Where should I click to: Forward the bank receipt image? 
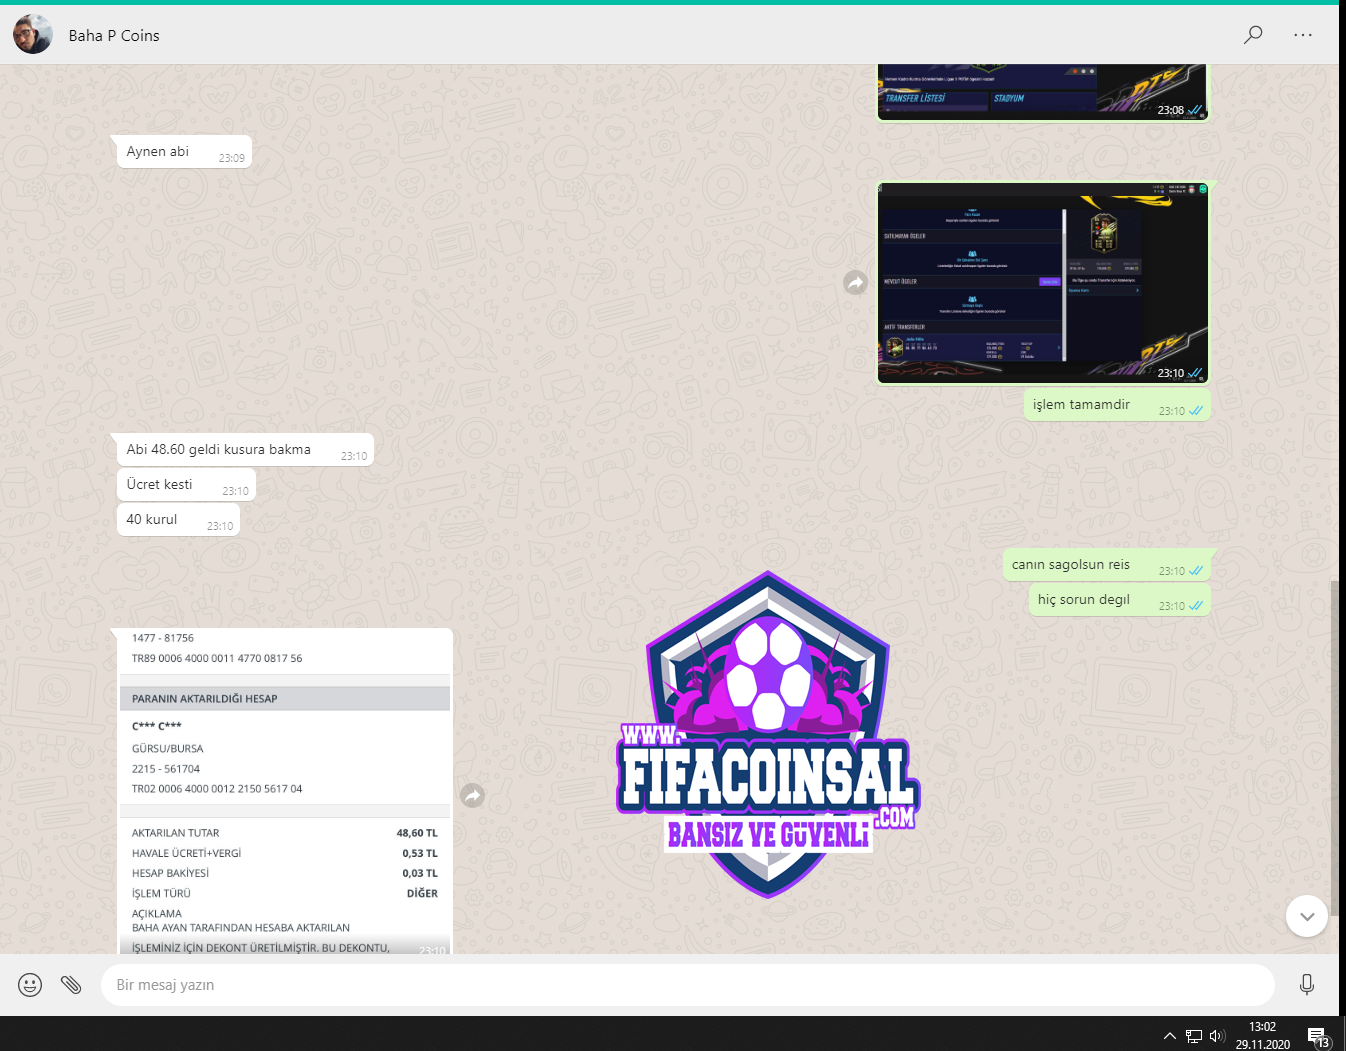click(x=472, y=795)
